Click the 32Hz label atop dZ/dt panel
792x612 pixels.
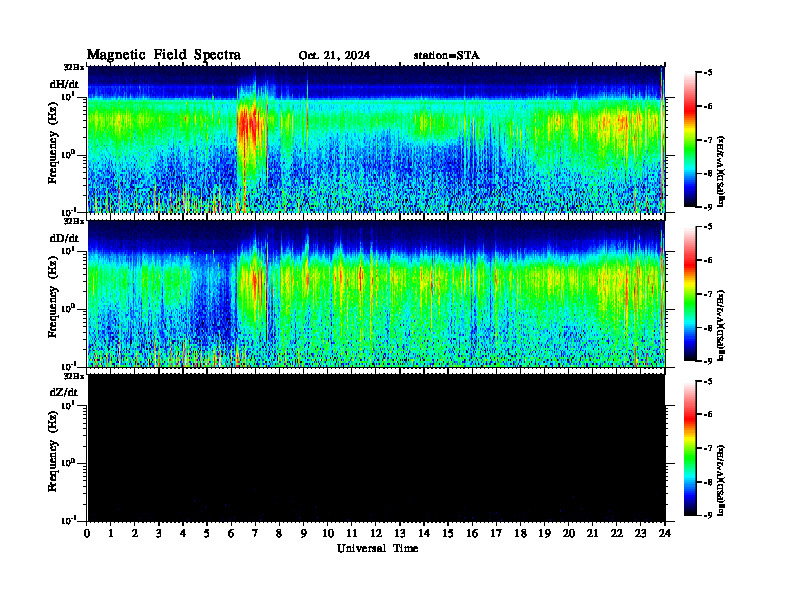[74, 376]
